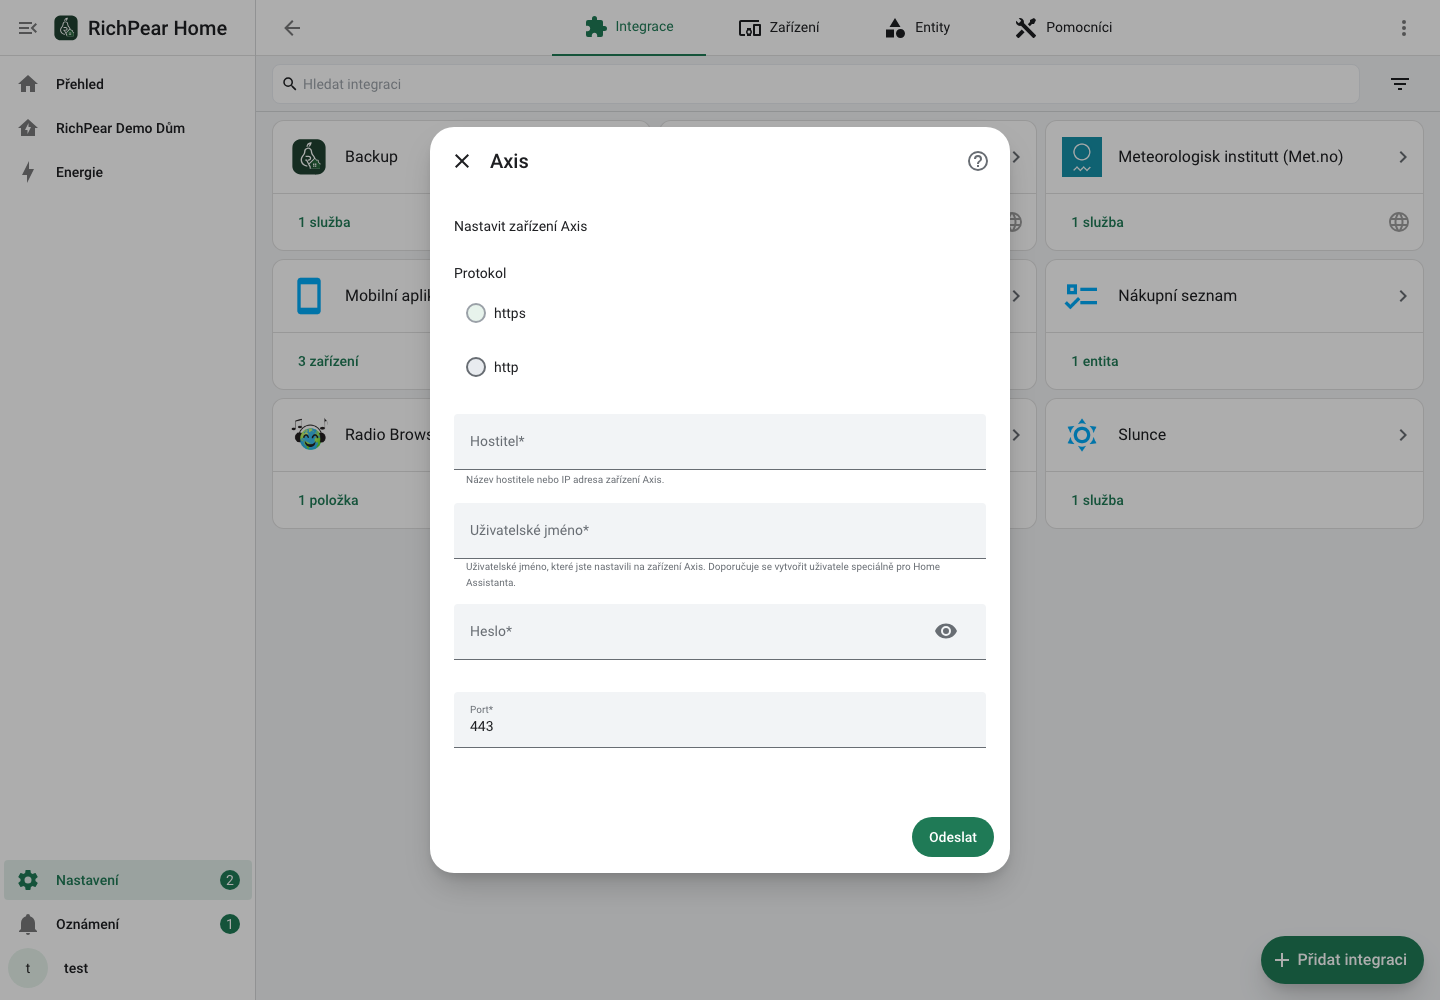Open the 1 entita link
1440x1000 pixels.
coord(1095,361)
